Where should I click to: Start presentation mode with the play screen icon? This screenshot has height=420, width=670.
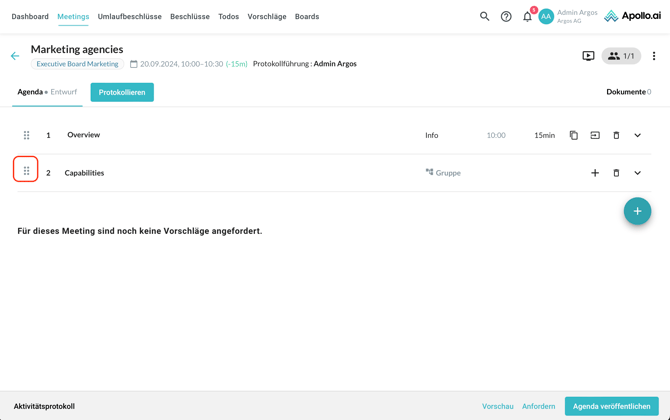coord(588,56)
